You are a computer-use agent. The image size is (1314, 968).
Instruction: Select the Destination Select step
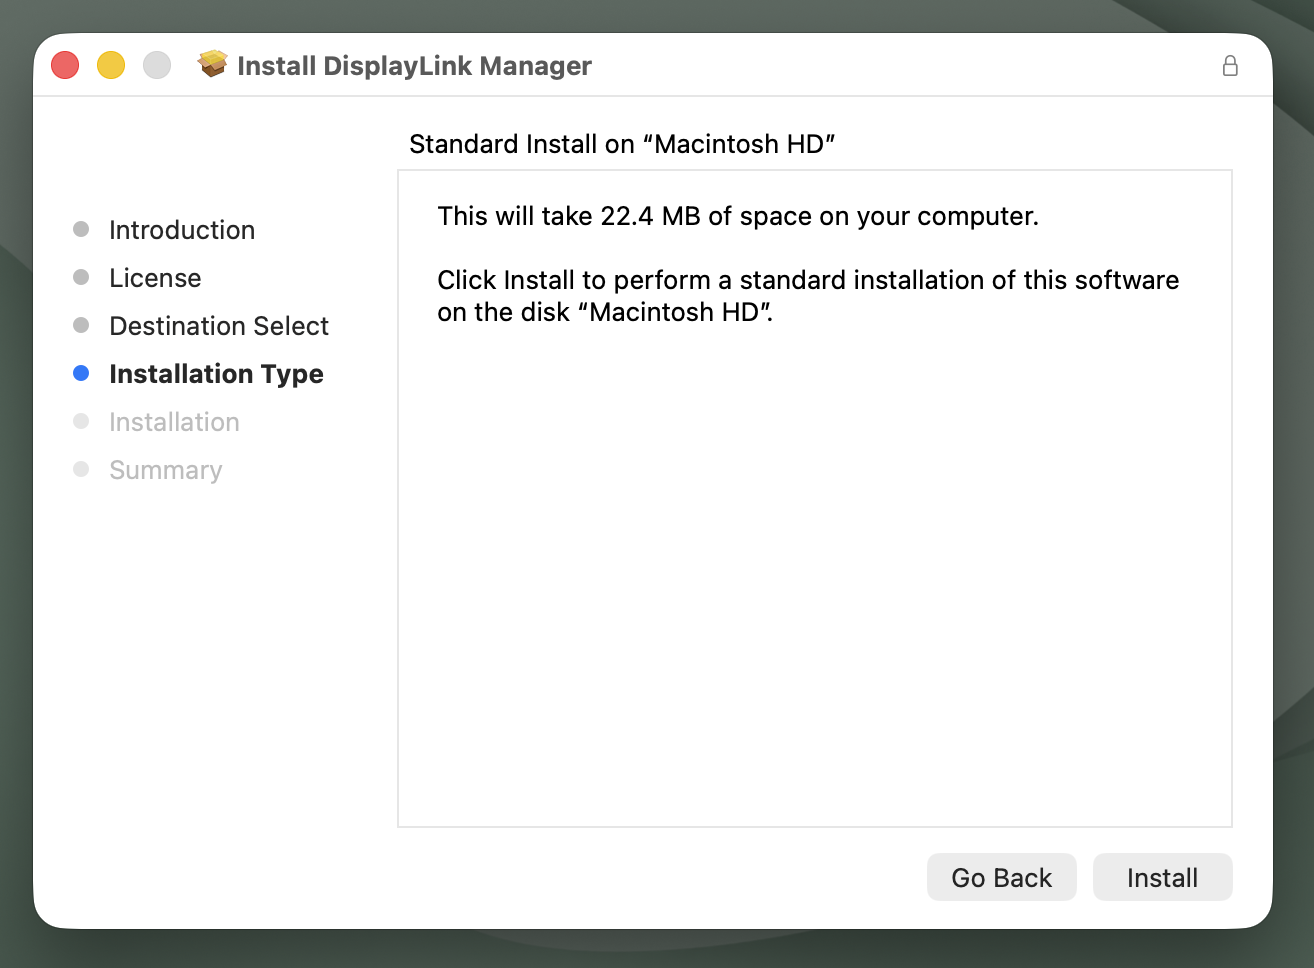pyautogui.click(x=219, y=326)
